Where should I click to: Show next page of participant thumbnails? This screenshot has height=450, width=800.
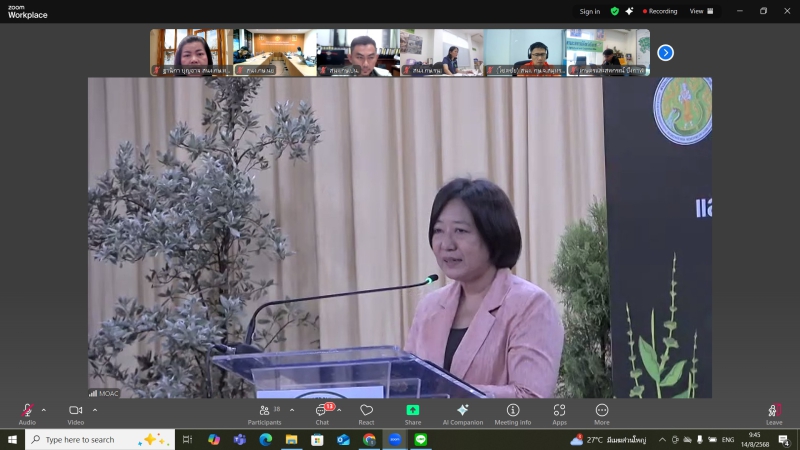click(x=665, y=53)
